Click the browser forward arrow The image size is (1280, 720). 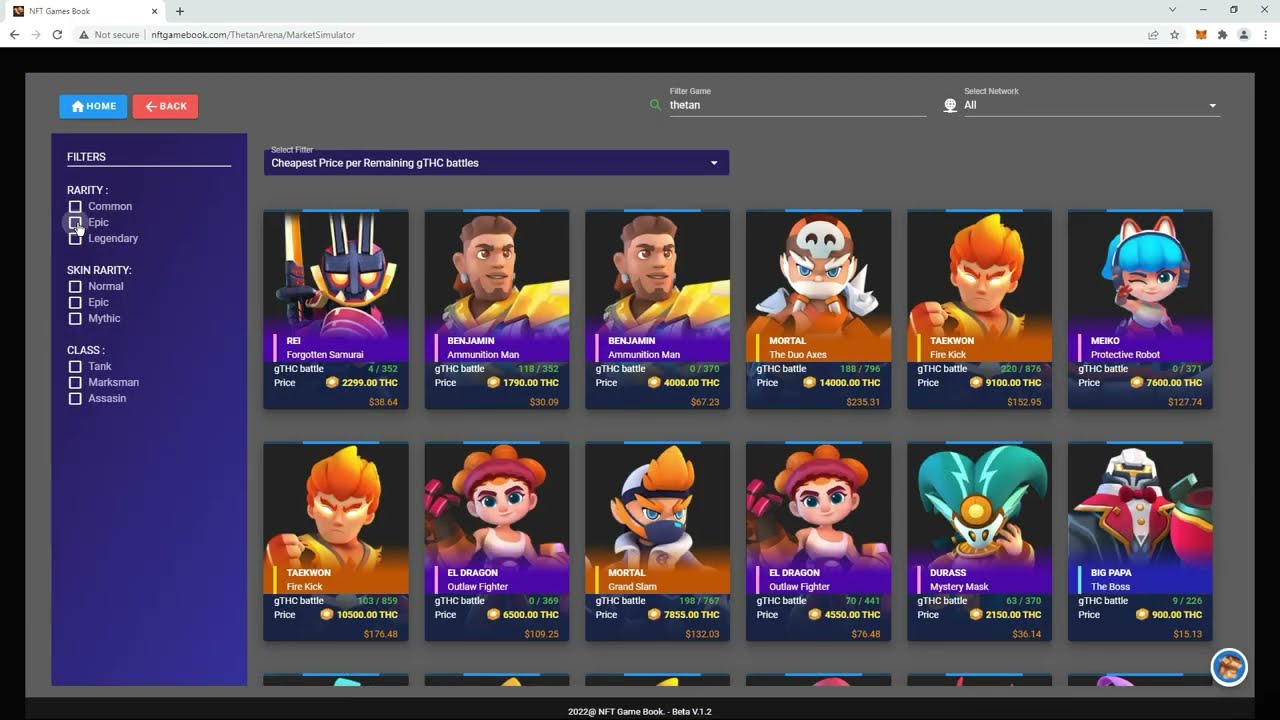36,34
